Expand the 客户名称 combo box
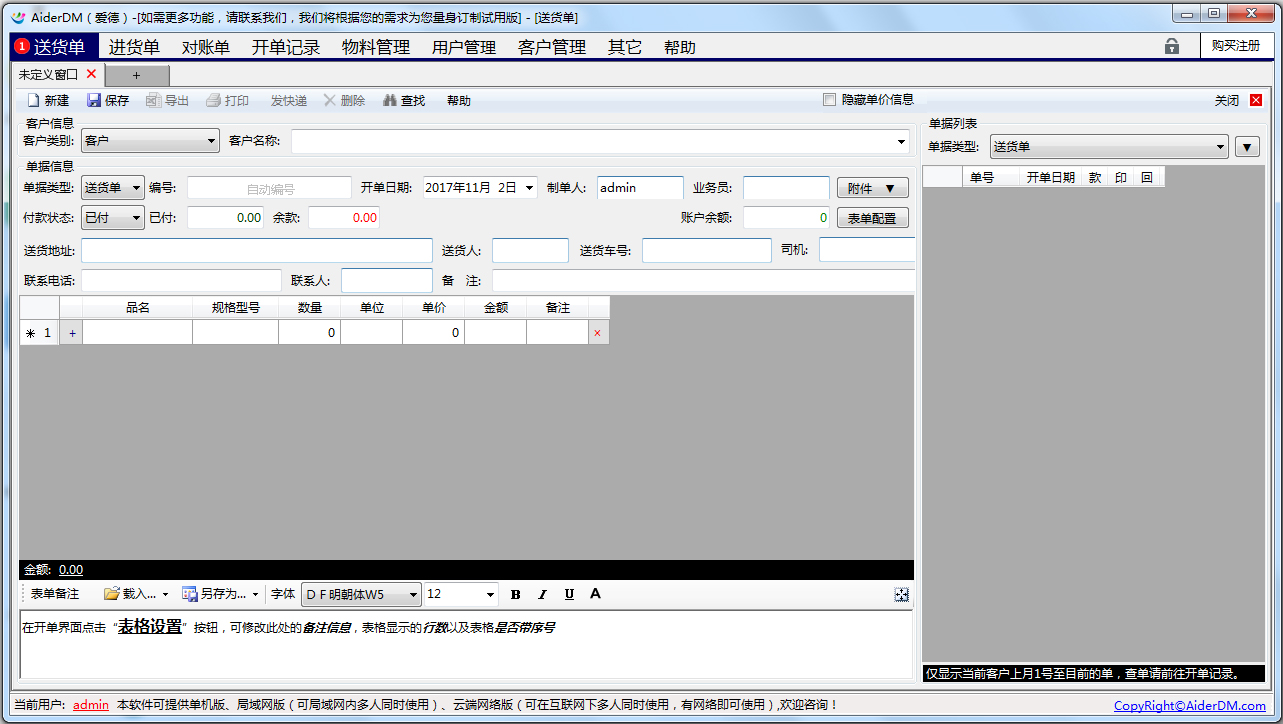 click(903, 142)
